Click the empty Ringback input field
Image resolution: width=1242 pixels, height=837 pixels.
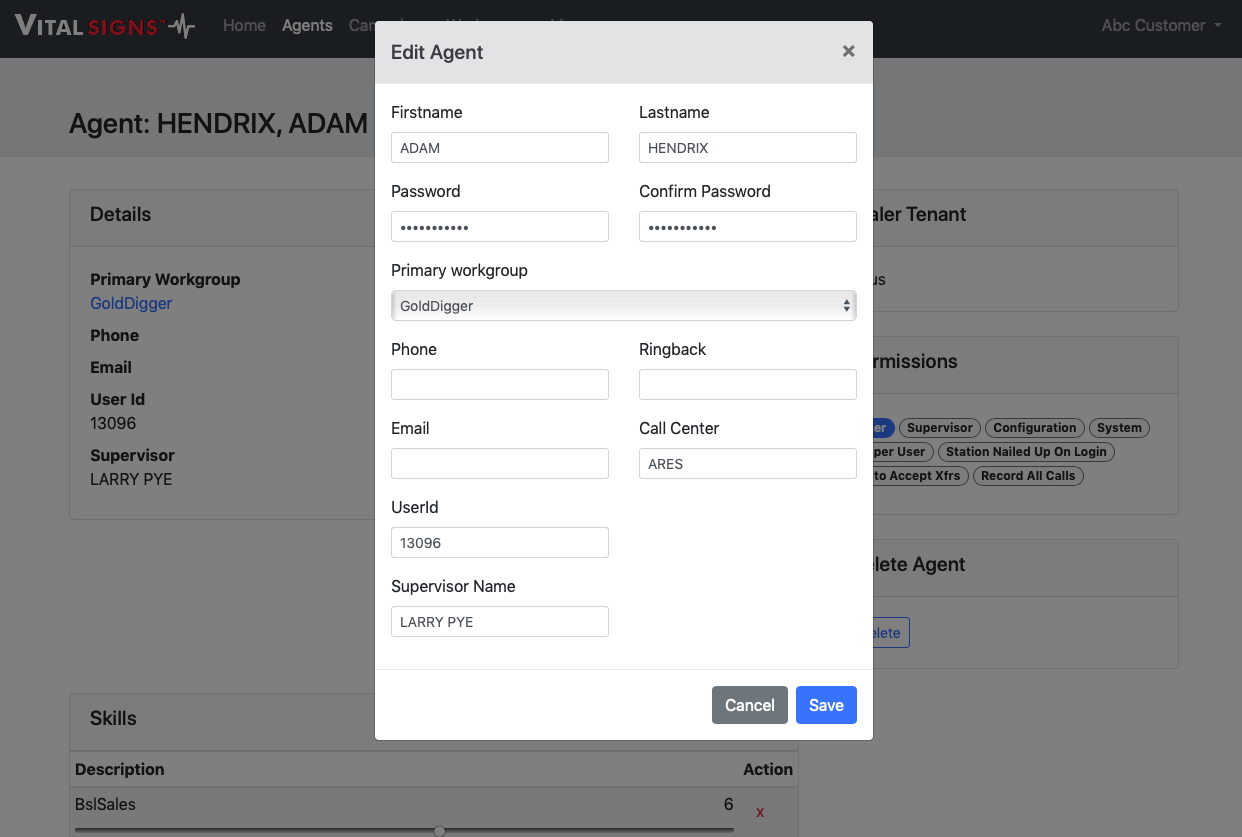(x=747, y=385)
